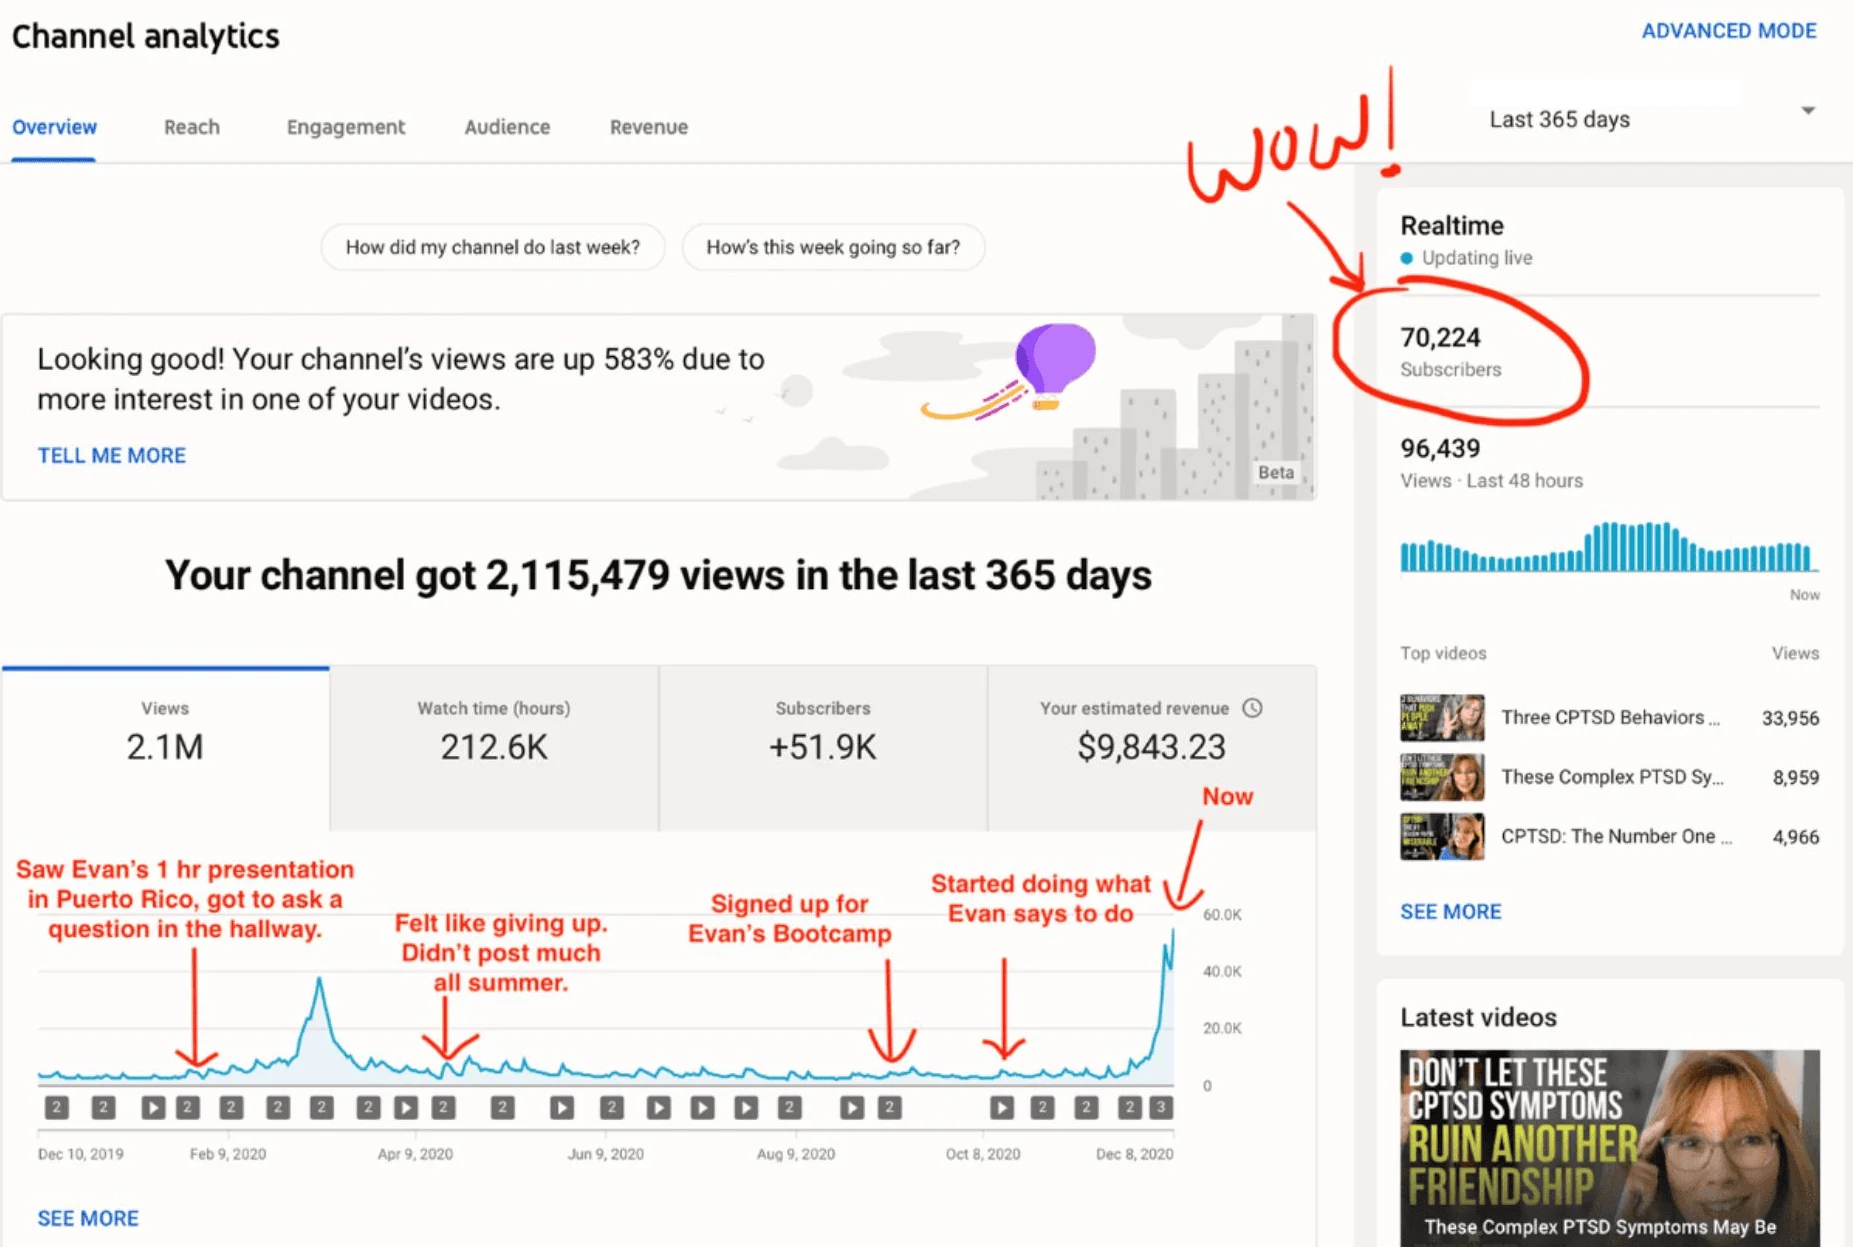
Task: Click the 2,115,479 views headline
Action: pyautogui.click(x=658, y=575)
